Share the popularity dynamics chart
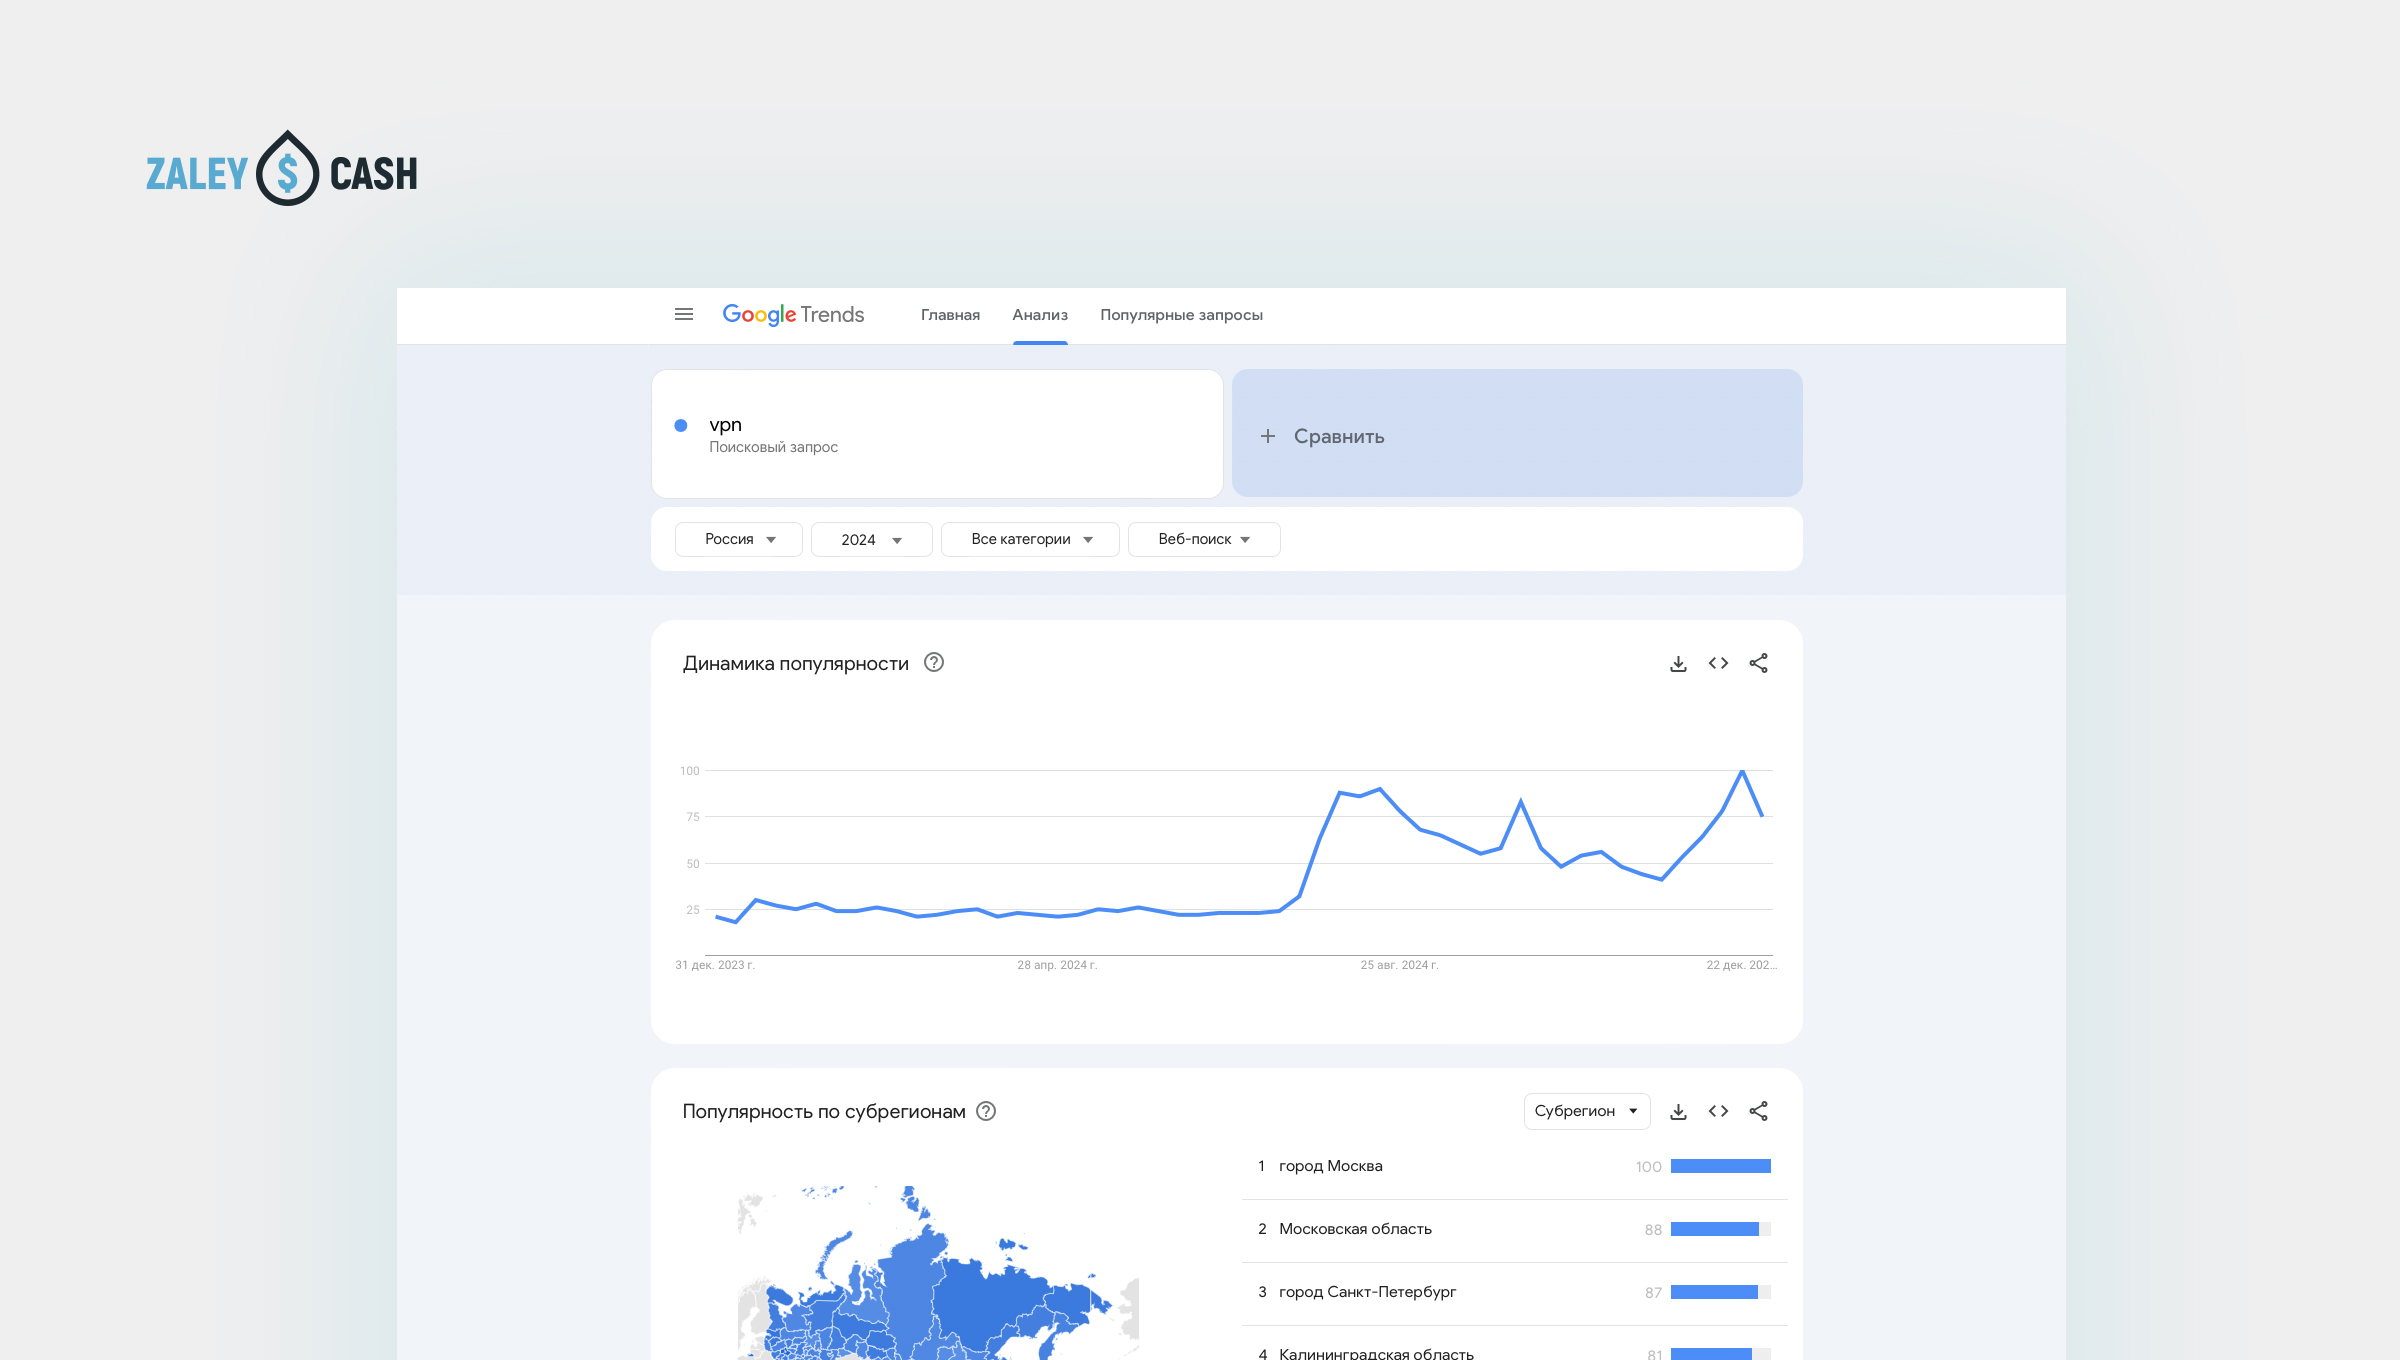2400x1360 pixels. pyautogui.click(x=1758, y=664)
